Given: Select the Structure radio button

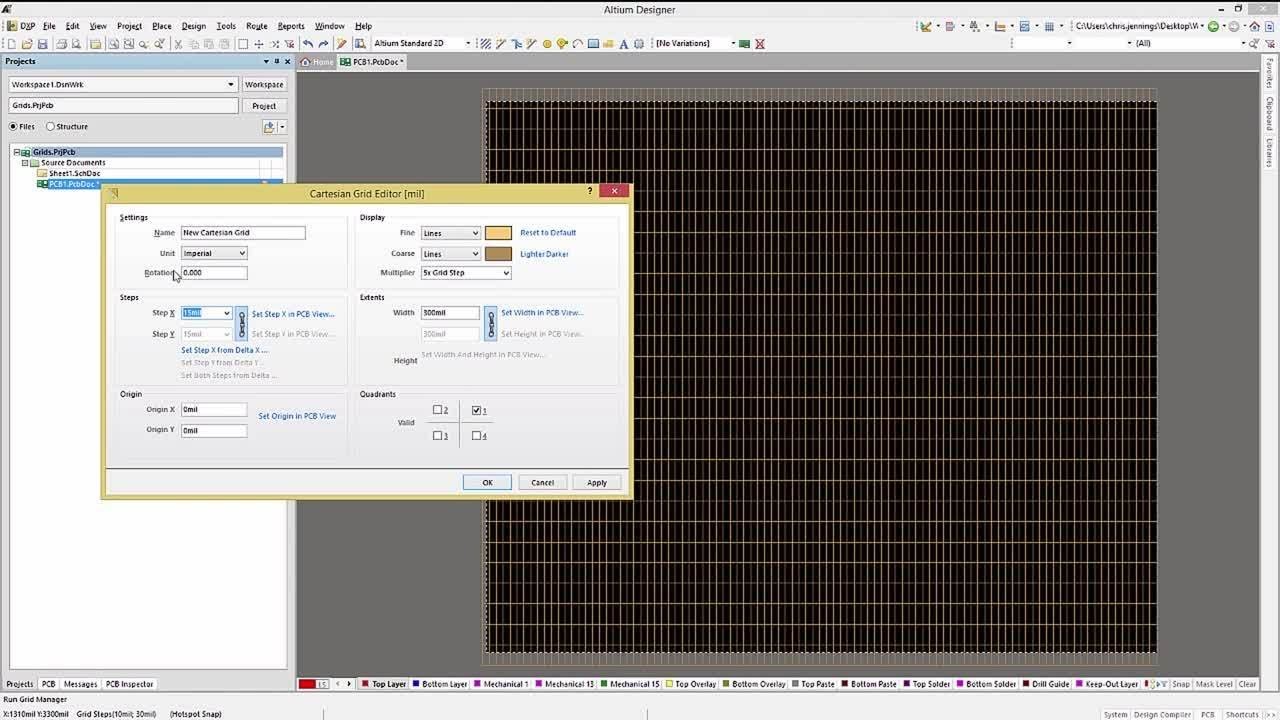Looking at the screenshot, I should pyautogui.click(x=50, y=127).
